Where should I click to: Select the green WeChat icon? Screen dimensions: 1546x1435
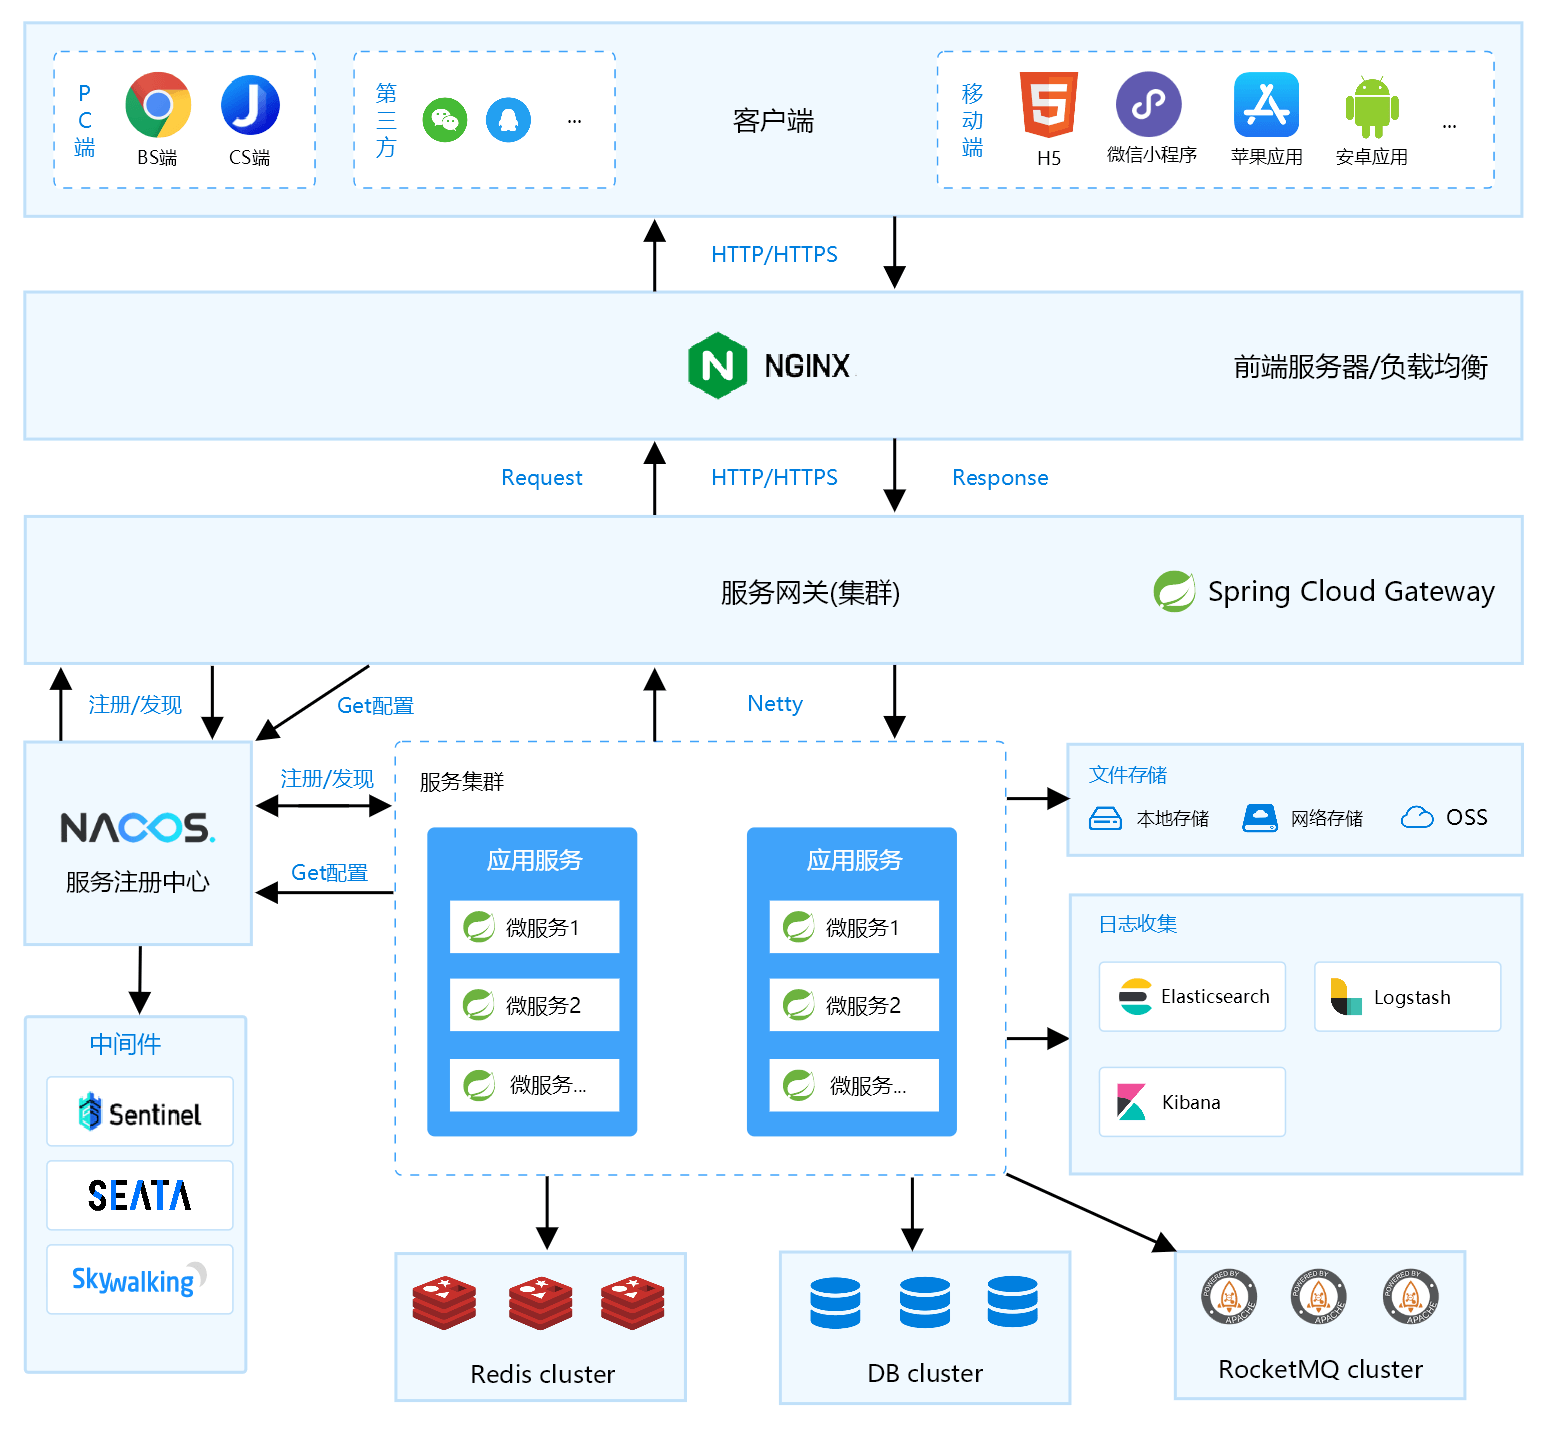pyautogui.click(x=445, y=120)
